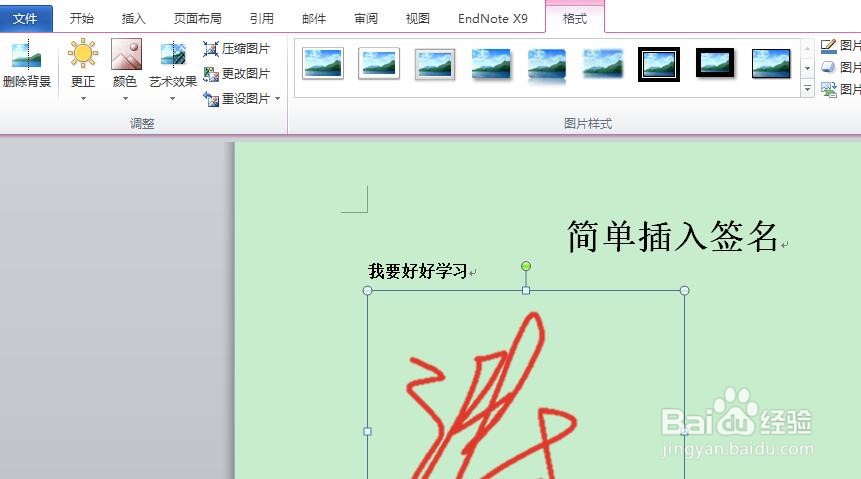The width and height of the screenshot is (861, 479).
Task: Apply the third picture style with gray frame
Action: (x=435, y=64)
